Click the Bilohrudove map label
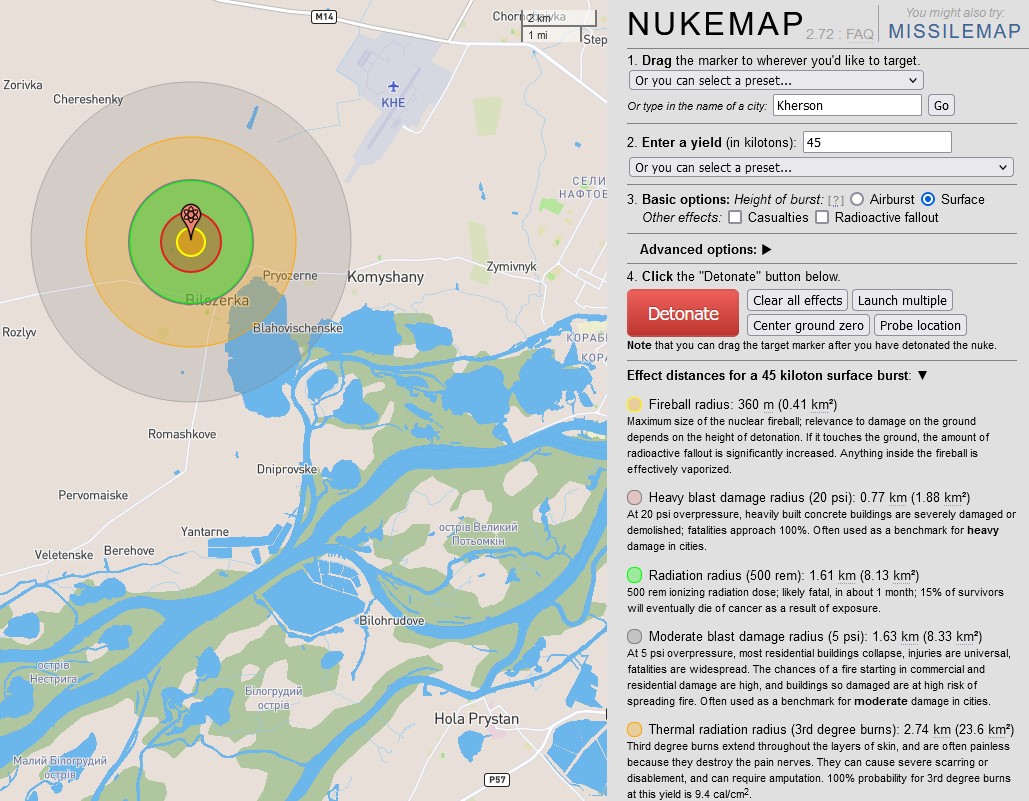The width and height of the screenshot is (1029, 801). pyautogui.click(x=392, y=621)
